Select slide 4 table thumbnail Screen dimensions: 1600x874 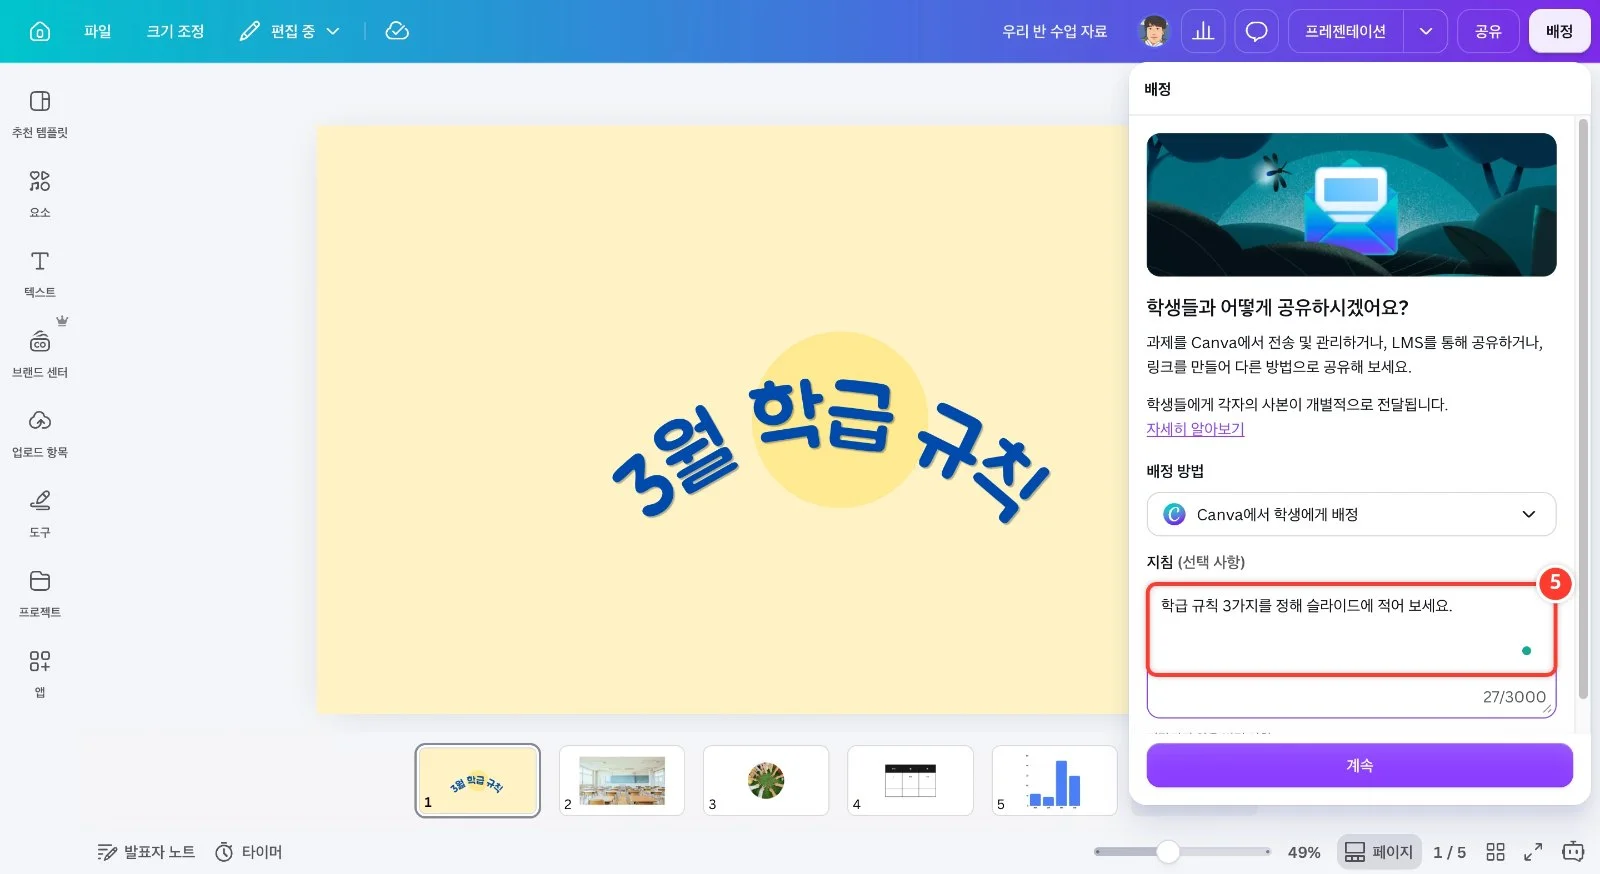(x=910, y=780)
